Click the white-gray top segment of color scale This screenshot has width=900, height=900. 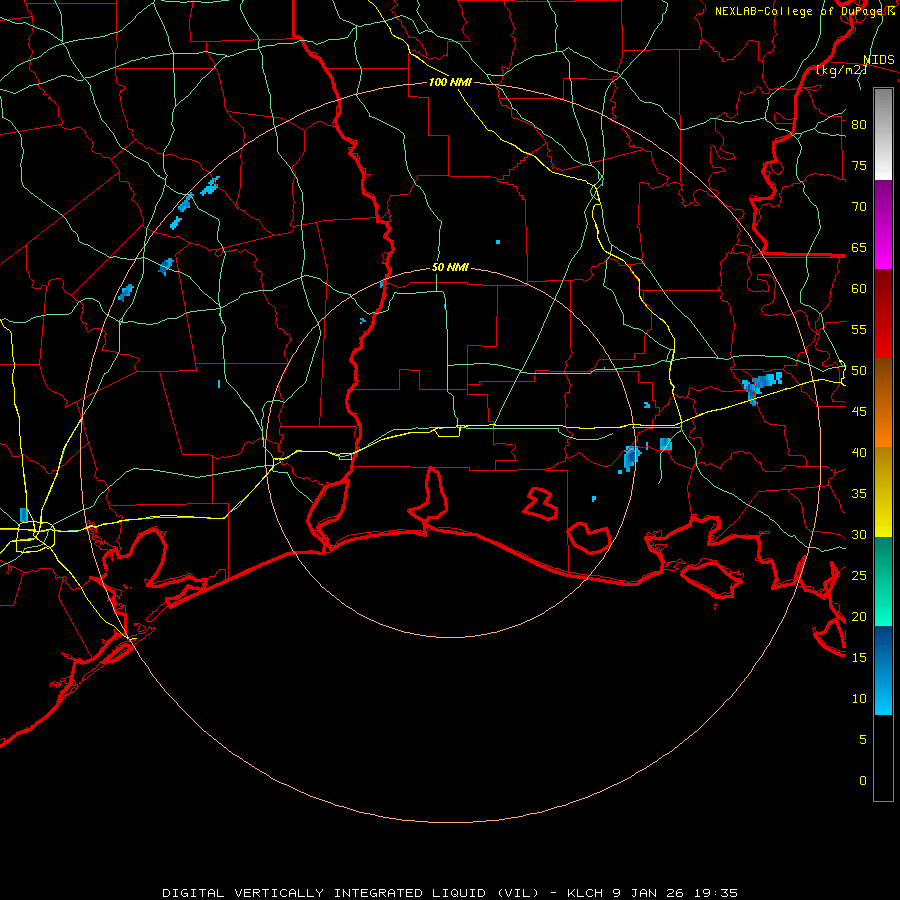pyautogui.click(x=883, y=134)
